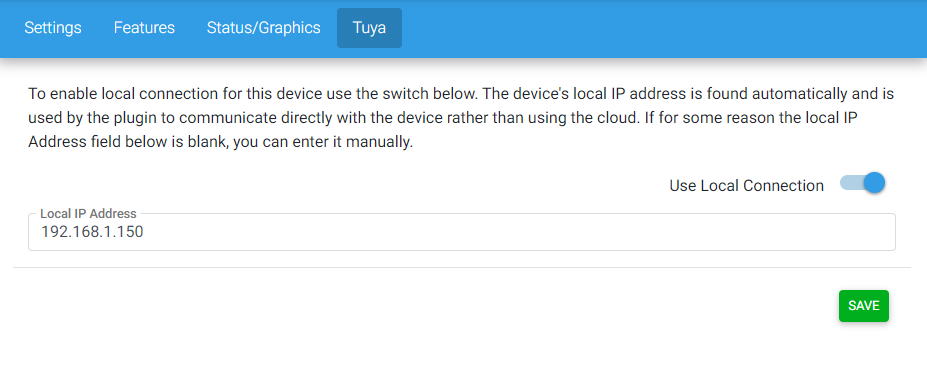Open the Settings tab
The height and width of the screenshot is (371, 927).
[x=53, y=28]
